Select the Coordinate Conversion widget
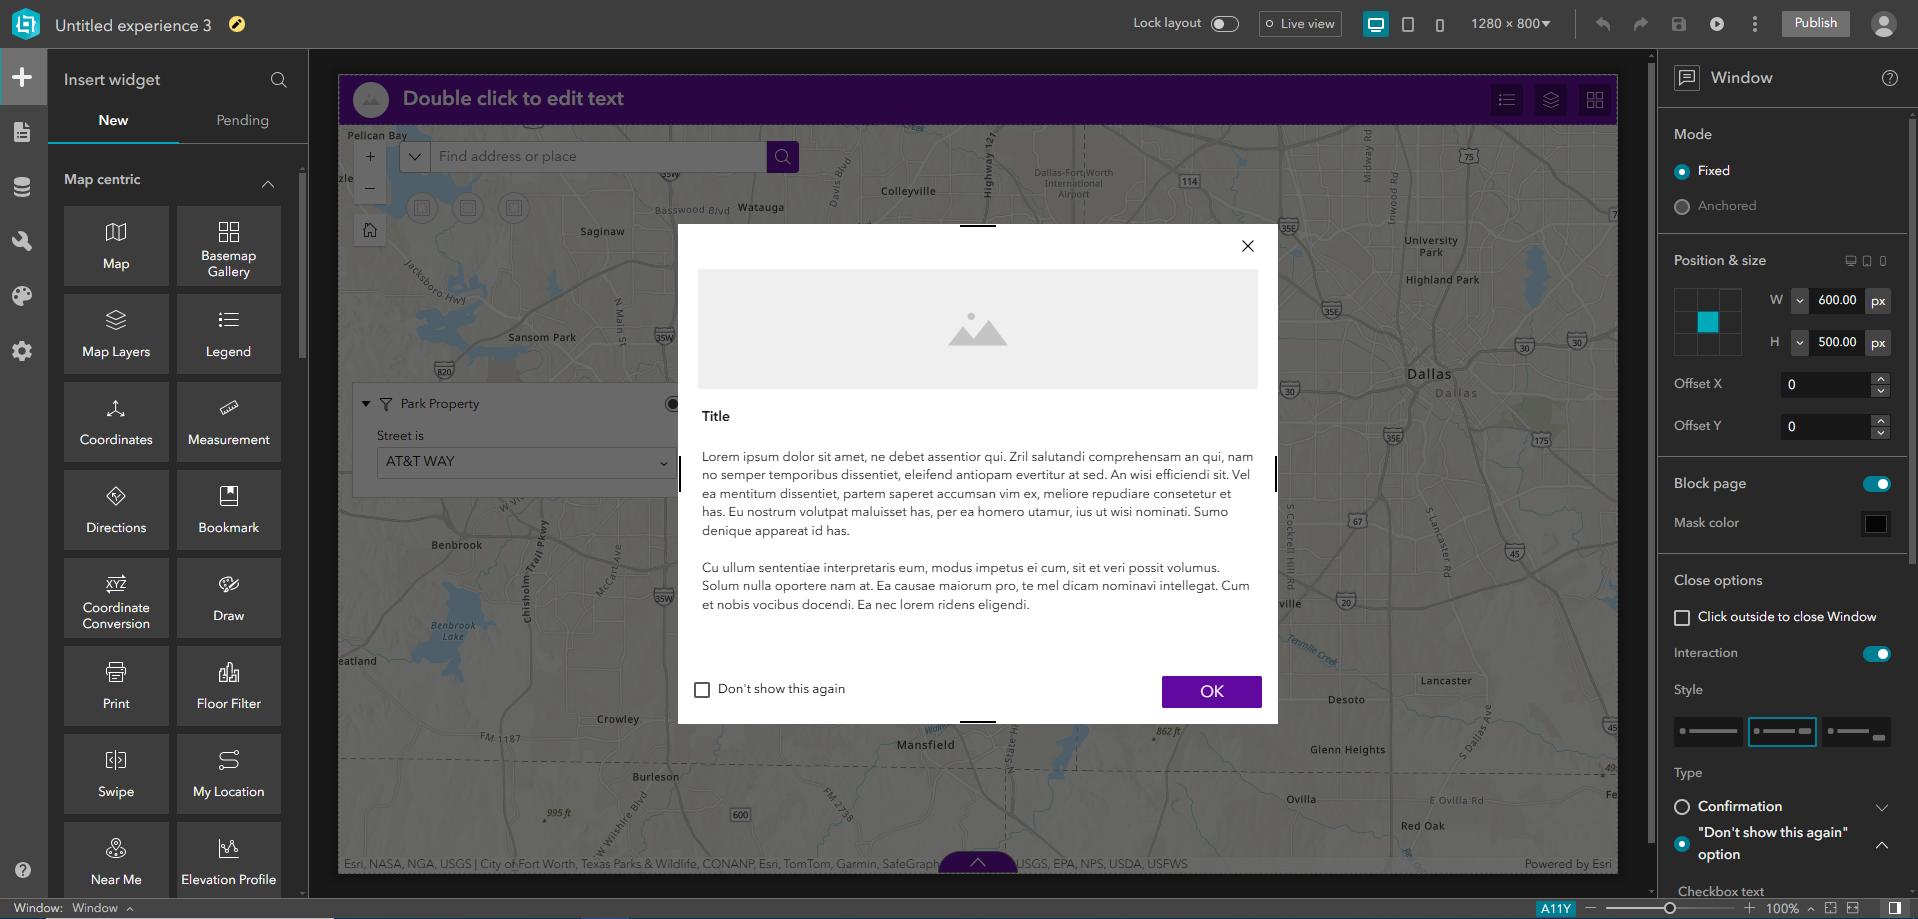Viewport: 1918px width, 919px height. (x=115, y=598)
